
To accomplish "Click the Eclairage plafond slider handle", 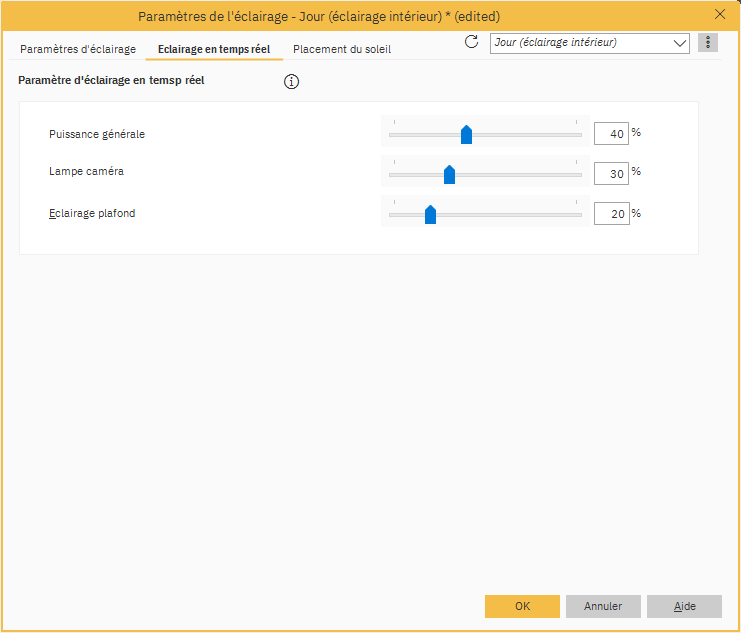I will 430,214.
